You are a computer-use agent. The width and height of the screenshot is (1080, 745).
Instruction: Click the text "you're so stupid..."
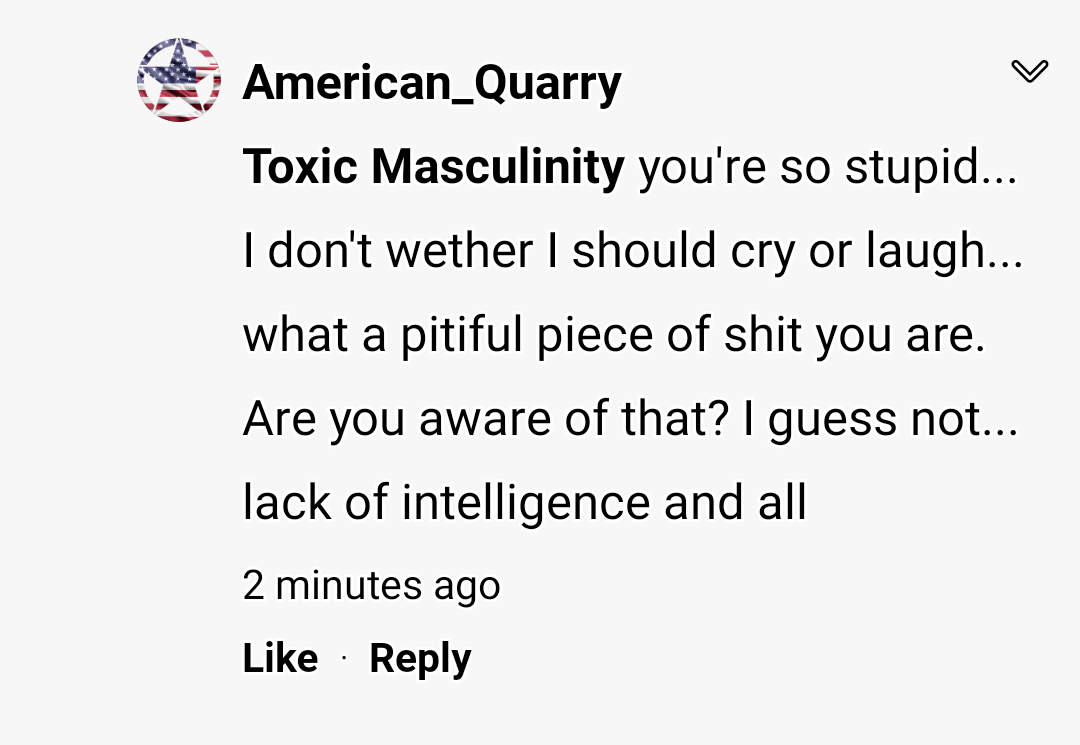826,167
